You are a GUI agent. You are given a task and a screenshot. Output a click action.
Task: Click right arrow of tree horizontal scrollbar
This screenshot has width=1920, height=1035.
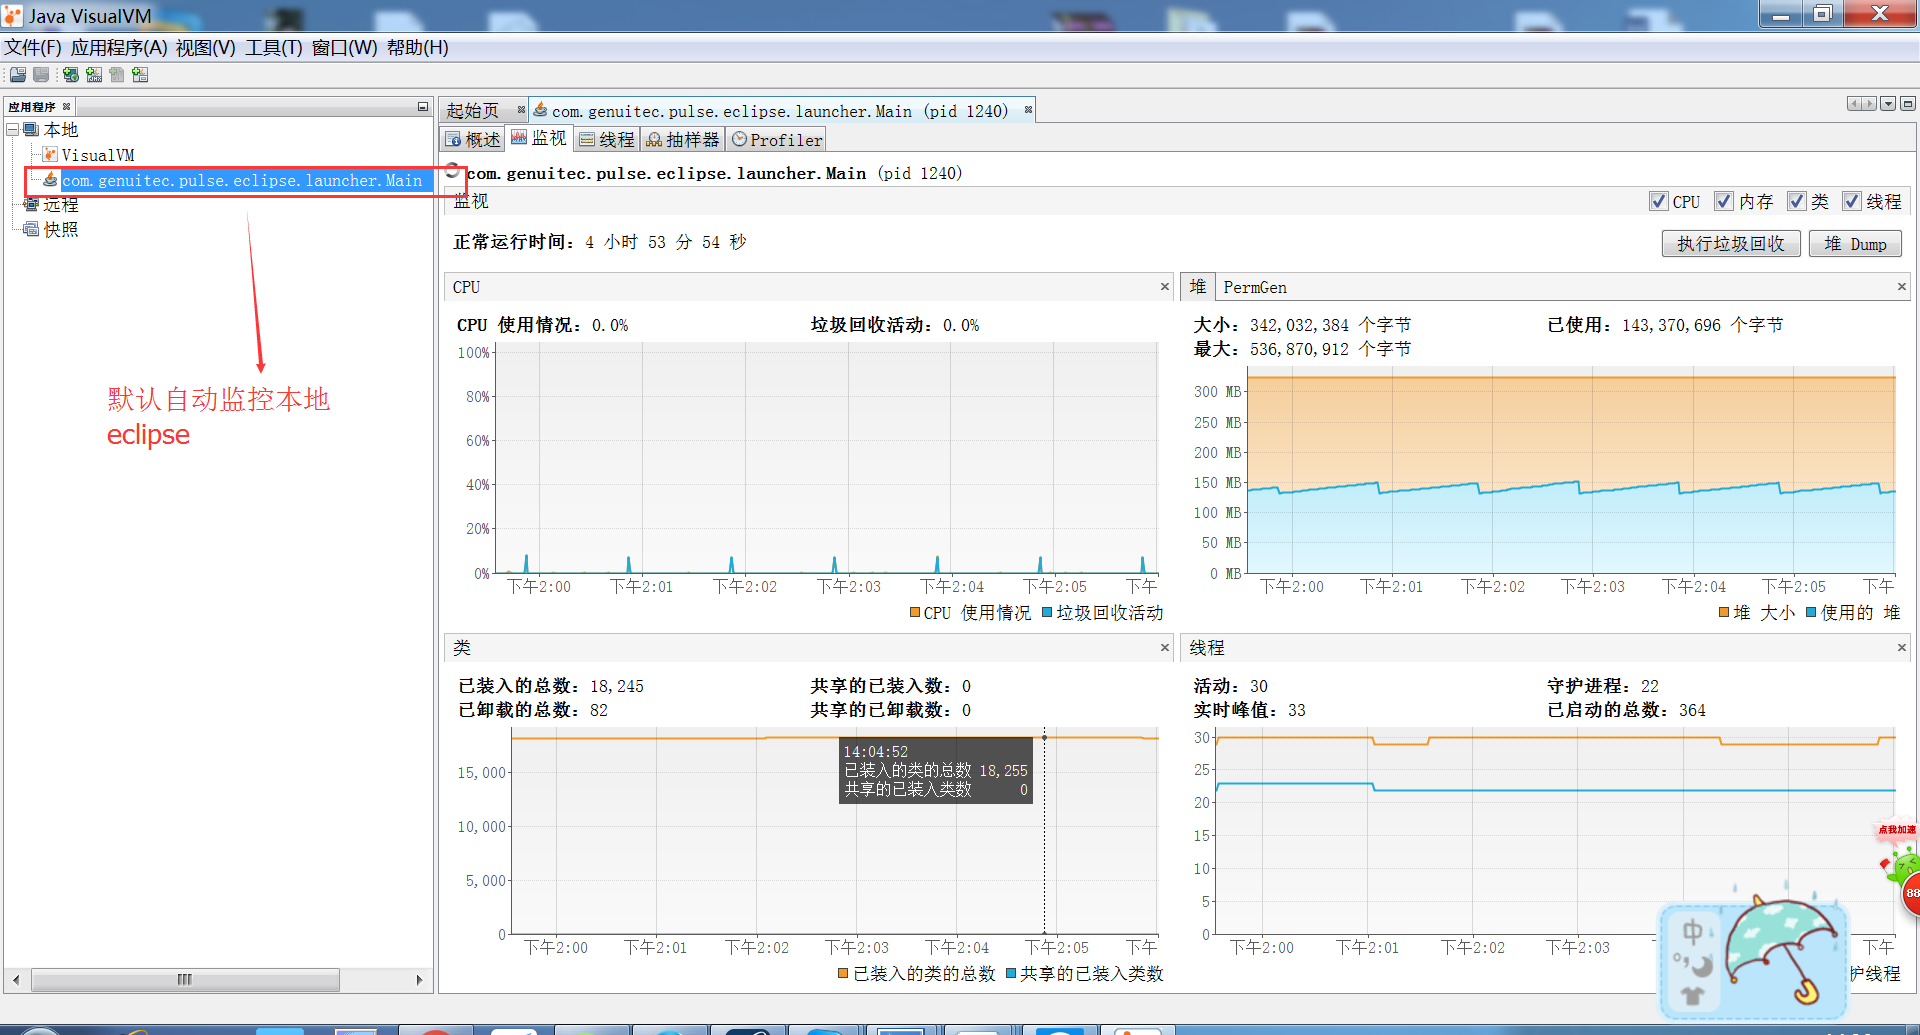[x=419, y=980]
